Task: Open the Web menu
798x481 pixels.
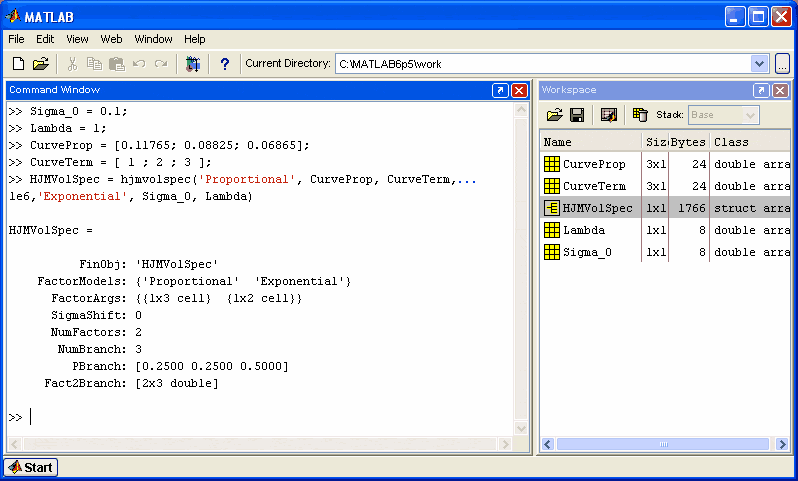Action: click(111, 39)
